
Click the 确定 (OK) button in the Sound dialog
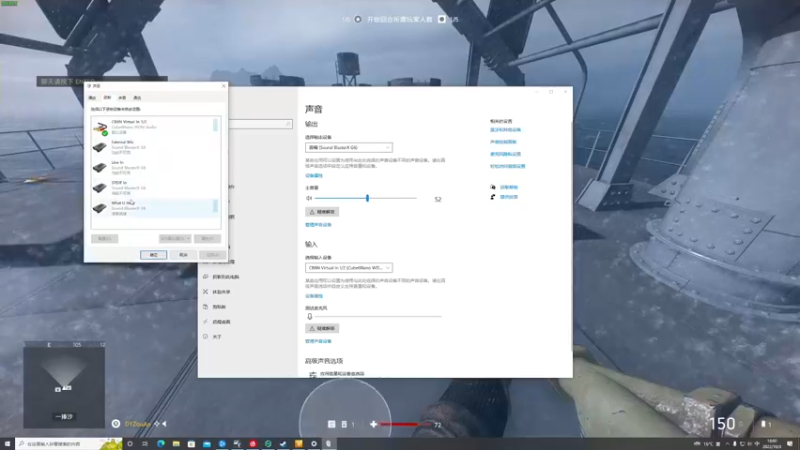[154, 255]
